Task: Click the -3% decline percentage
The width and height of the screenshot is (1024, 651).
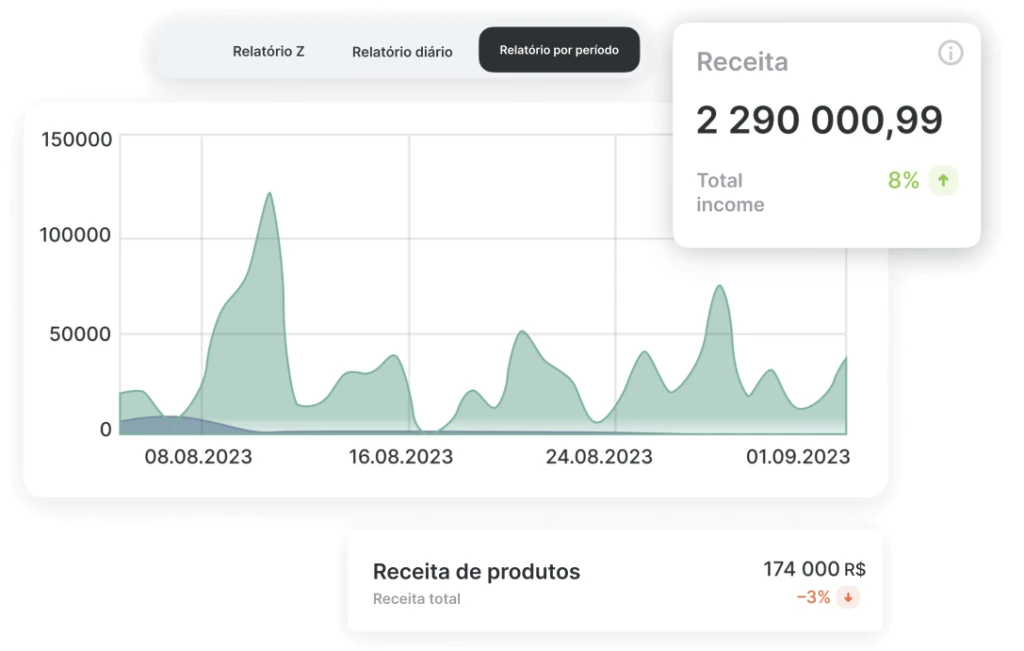Action: pos(813,597)
